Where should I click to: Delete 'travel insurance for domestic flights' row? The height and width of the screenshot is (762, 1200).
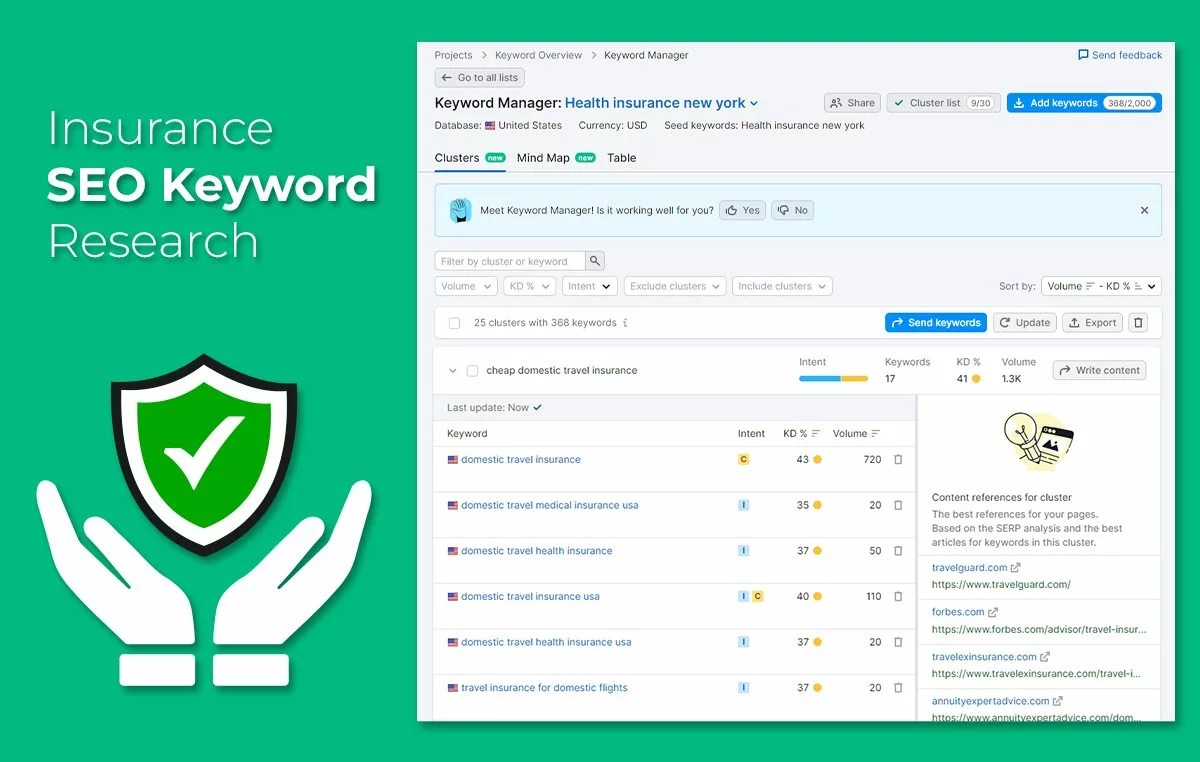898,688
